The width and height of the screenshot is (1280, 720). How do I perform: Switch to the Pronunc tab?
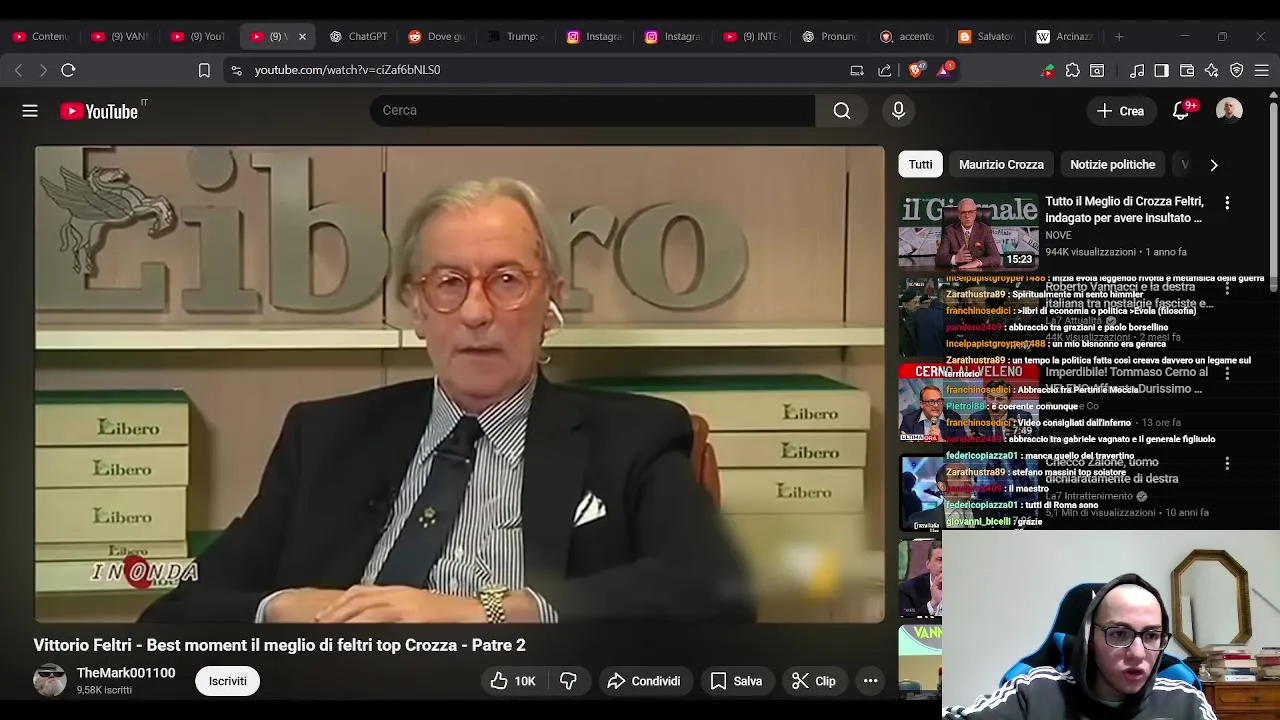tap(830, 36)
